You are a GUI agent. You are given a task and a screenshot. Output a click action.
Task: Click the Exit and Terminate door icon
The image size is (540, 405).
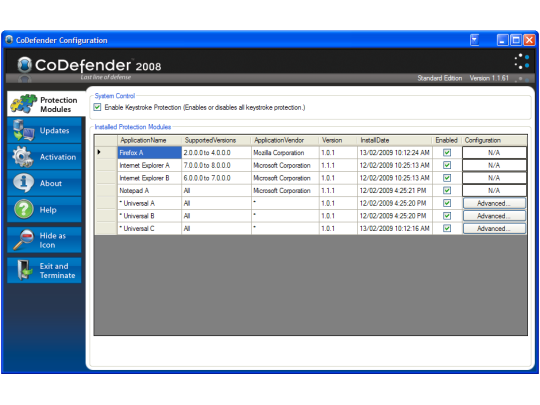point(24,270)
